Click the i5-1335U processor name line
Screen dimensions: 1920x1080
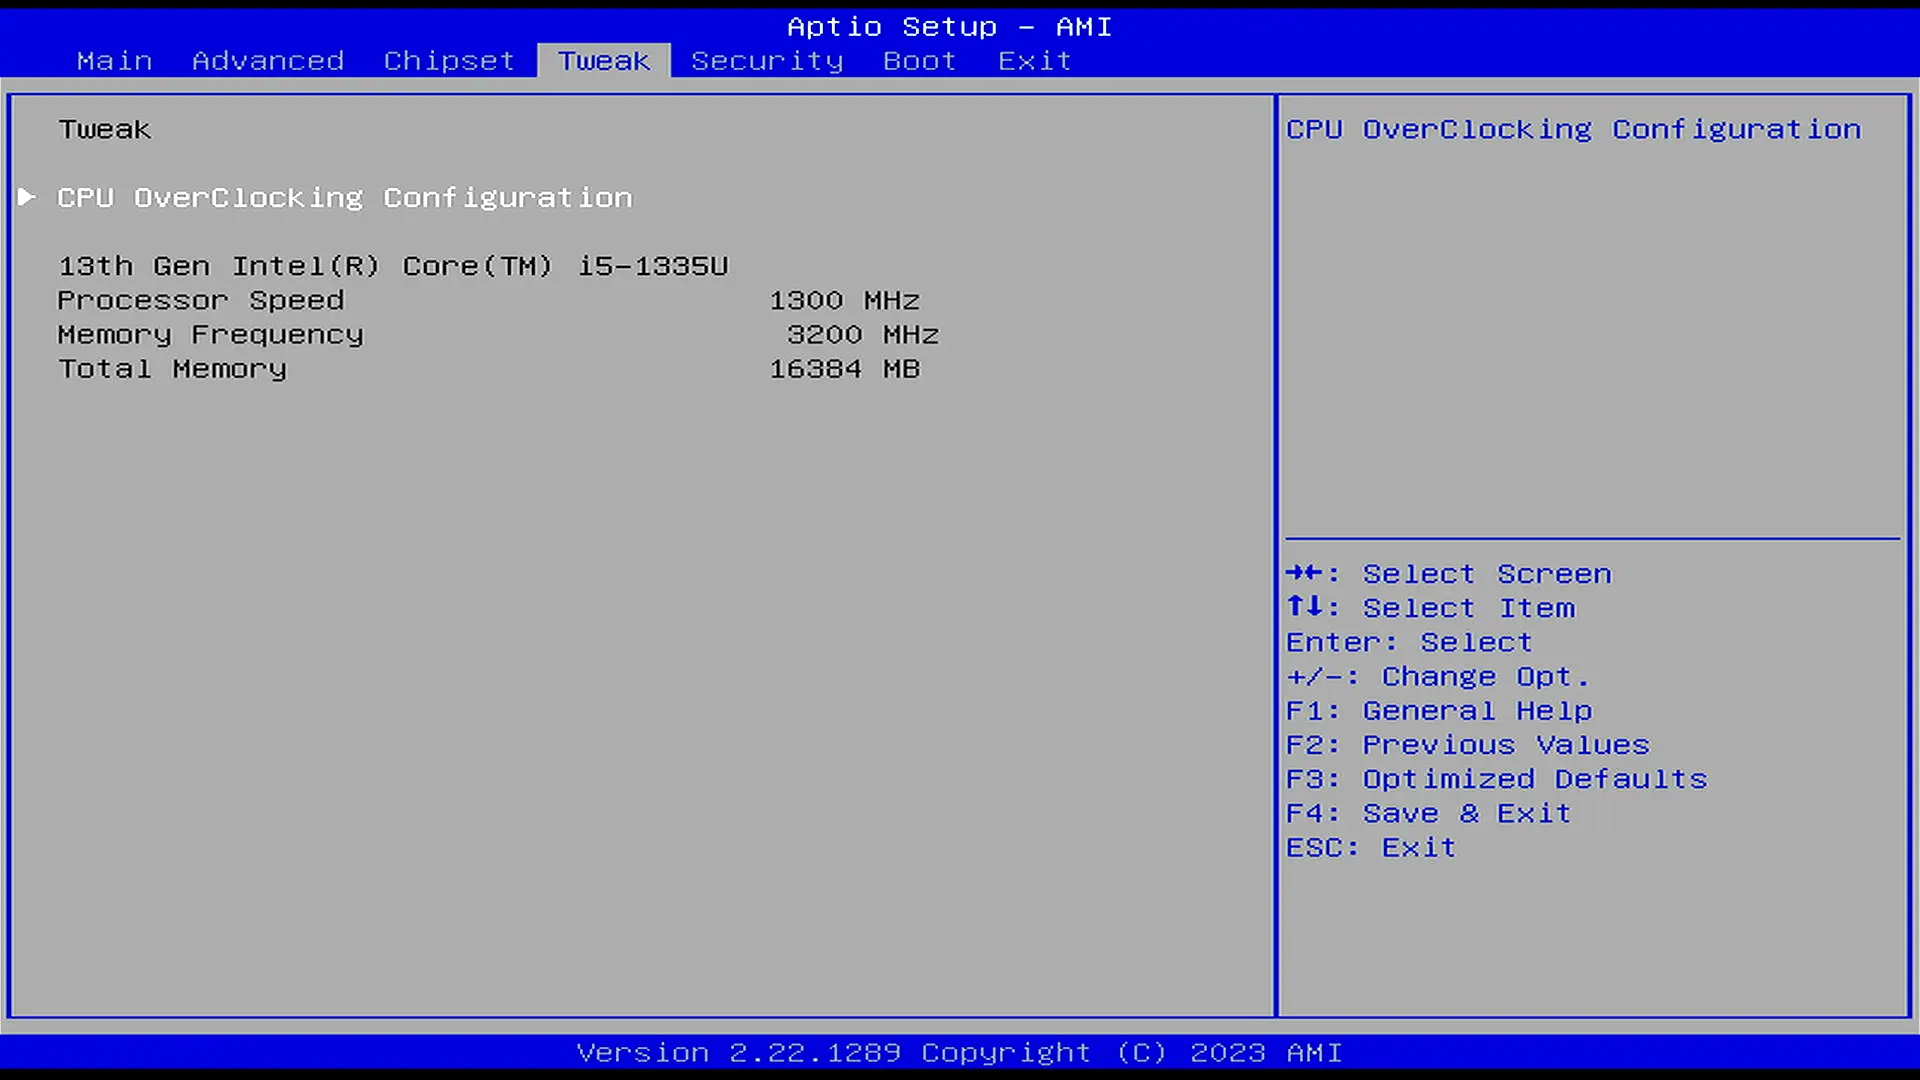[393, 266]
